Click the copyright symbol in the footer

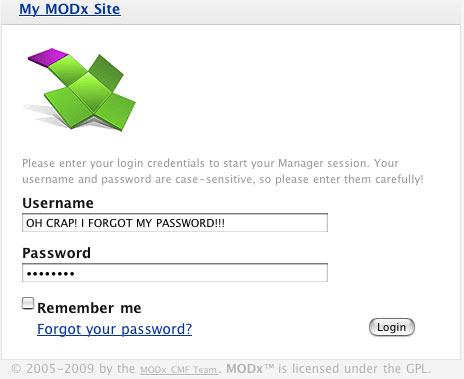click(x=16, y=369)
